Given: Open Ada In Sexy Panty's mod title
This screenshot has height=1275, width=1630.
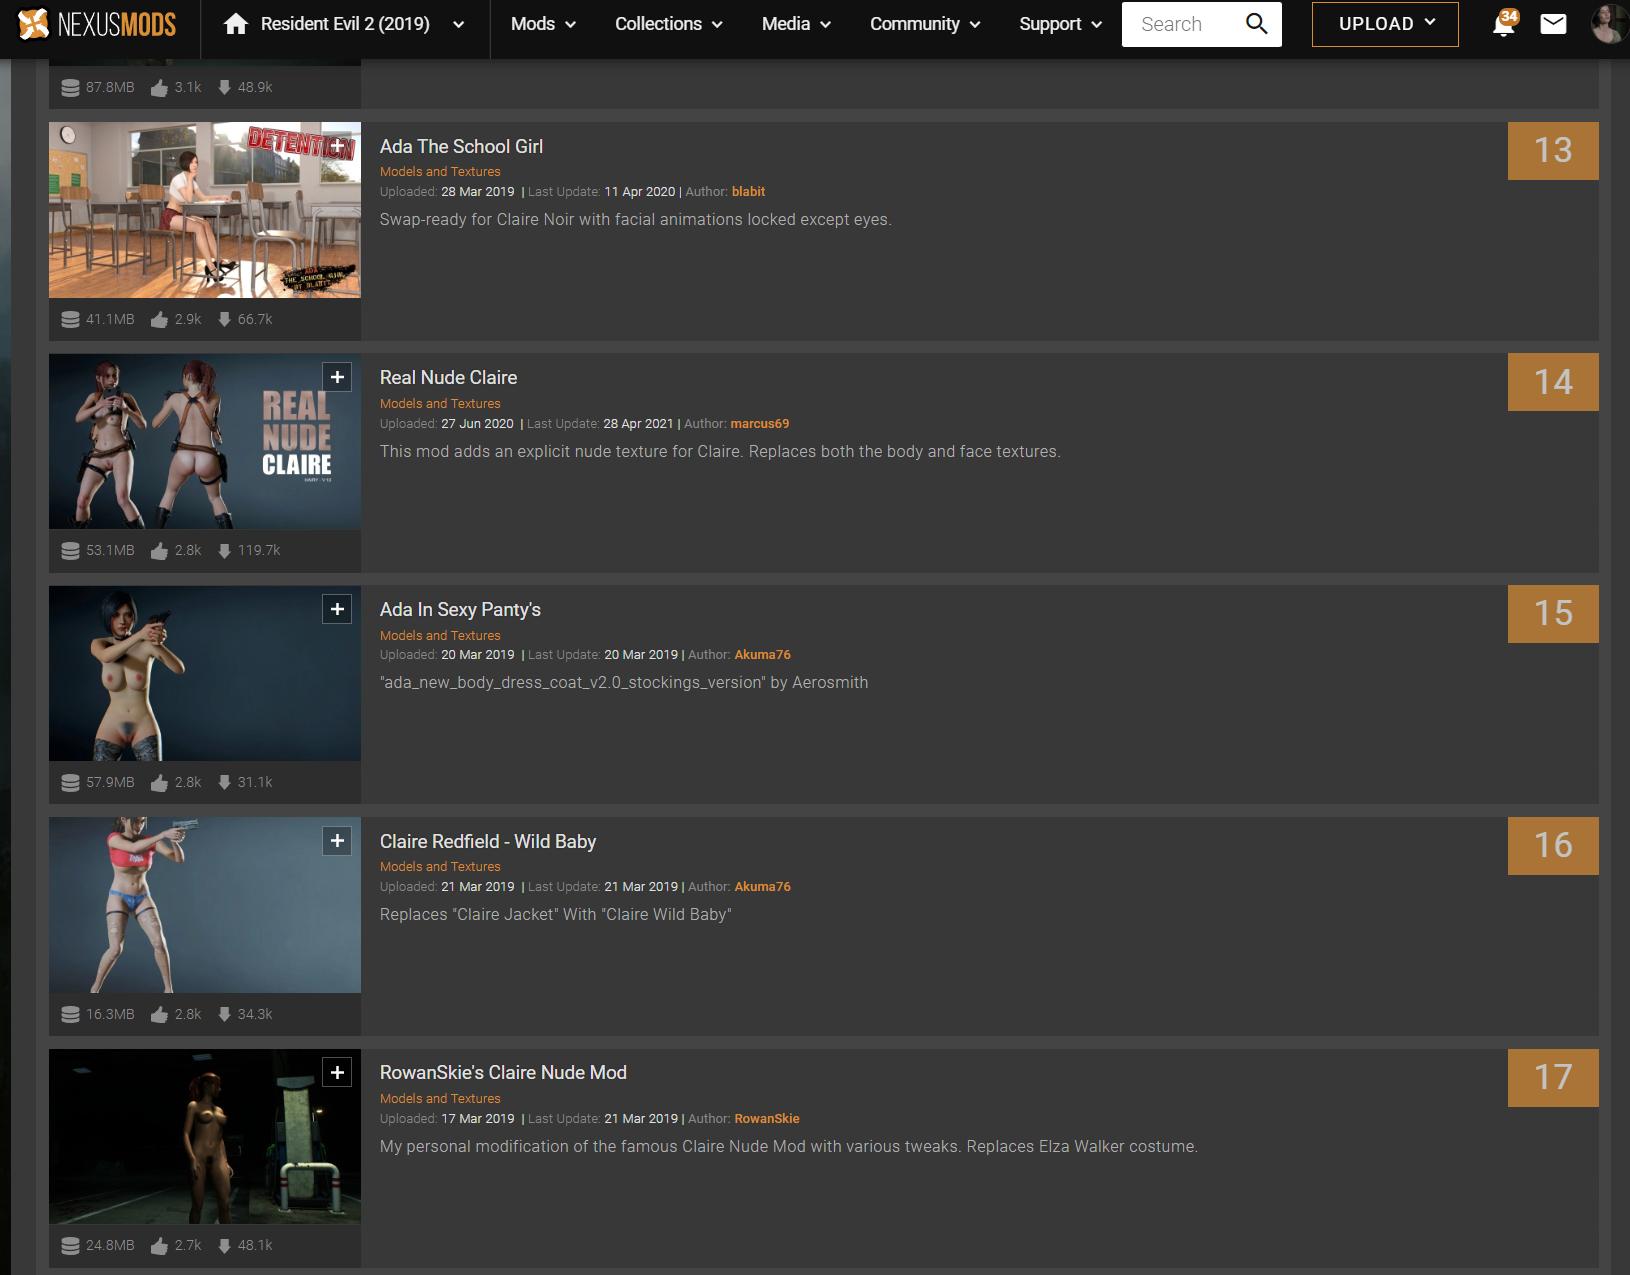Looking at the screenshot, I should pos(460,609).
